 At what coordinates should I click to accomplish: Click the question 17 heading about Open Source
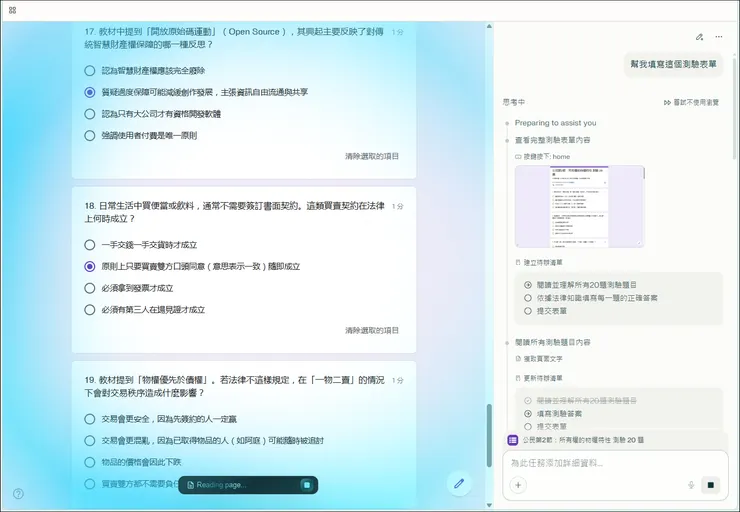coord(234,38)
